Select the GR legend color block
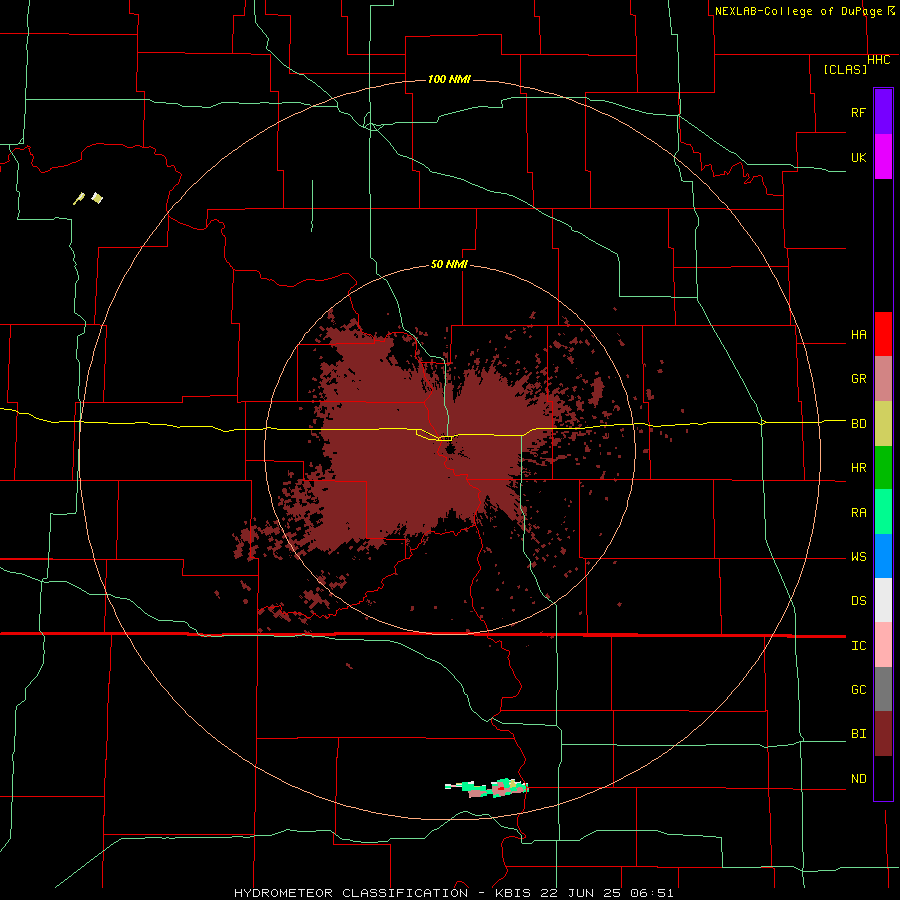This screenshot has width=900, height=900. coord(883,379)
